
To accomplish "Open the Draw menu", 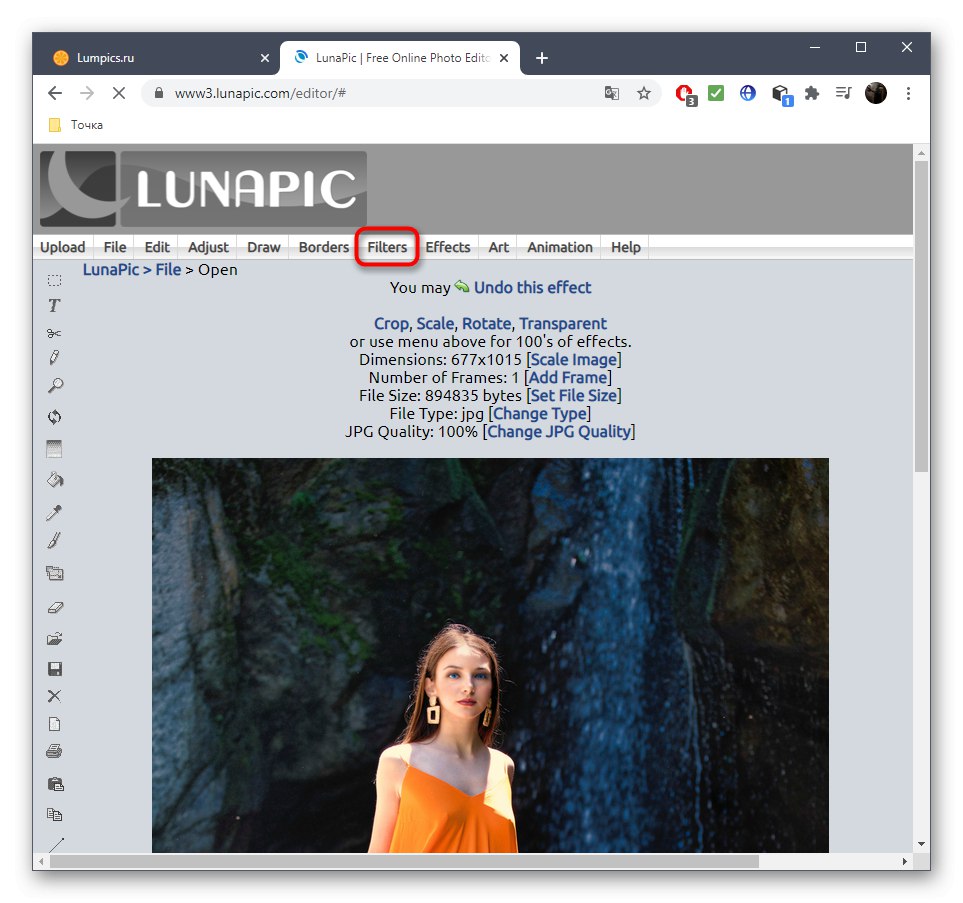I will tap(263, 247).
